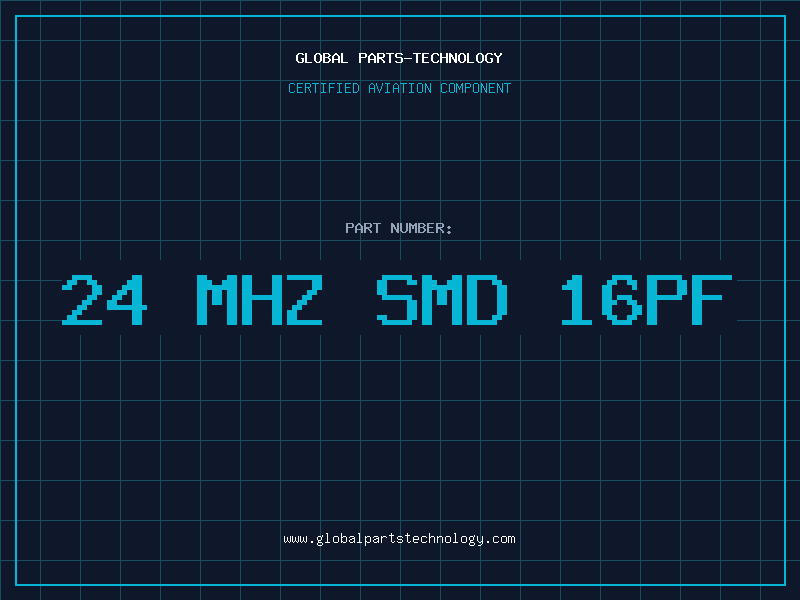This screenshot has height=600, width=800.
Task: Click the PART NUMBER: label
Action: click(398, 228)
